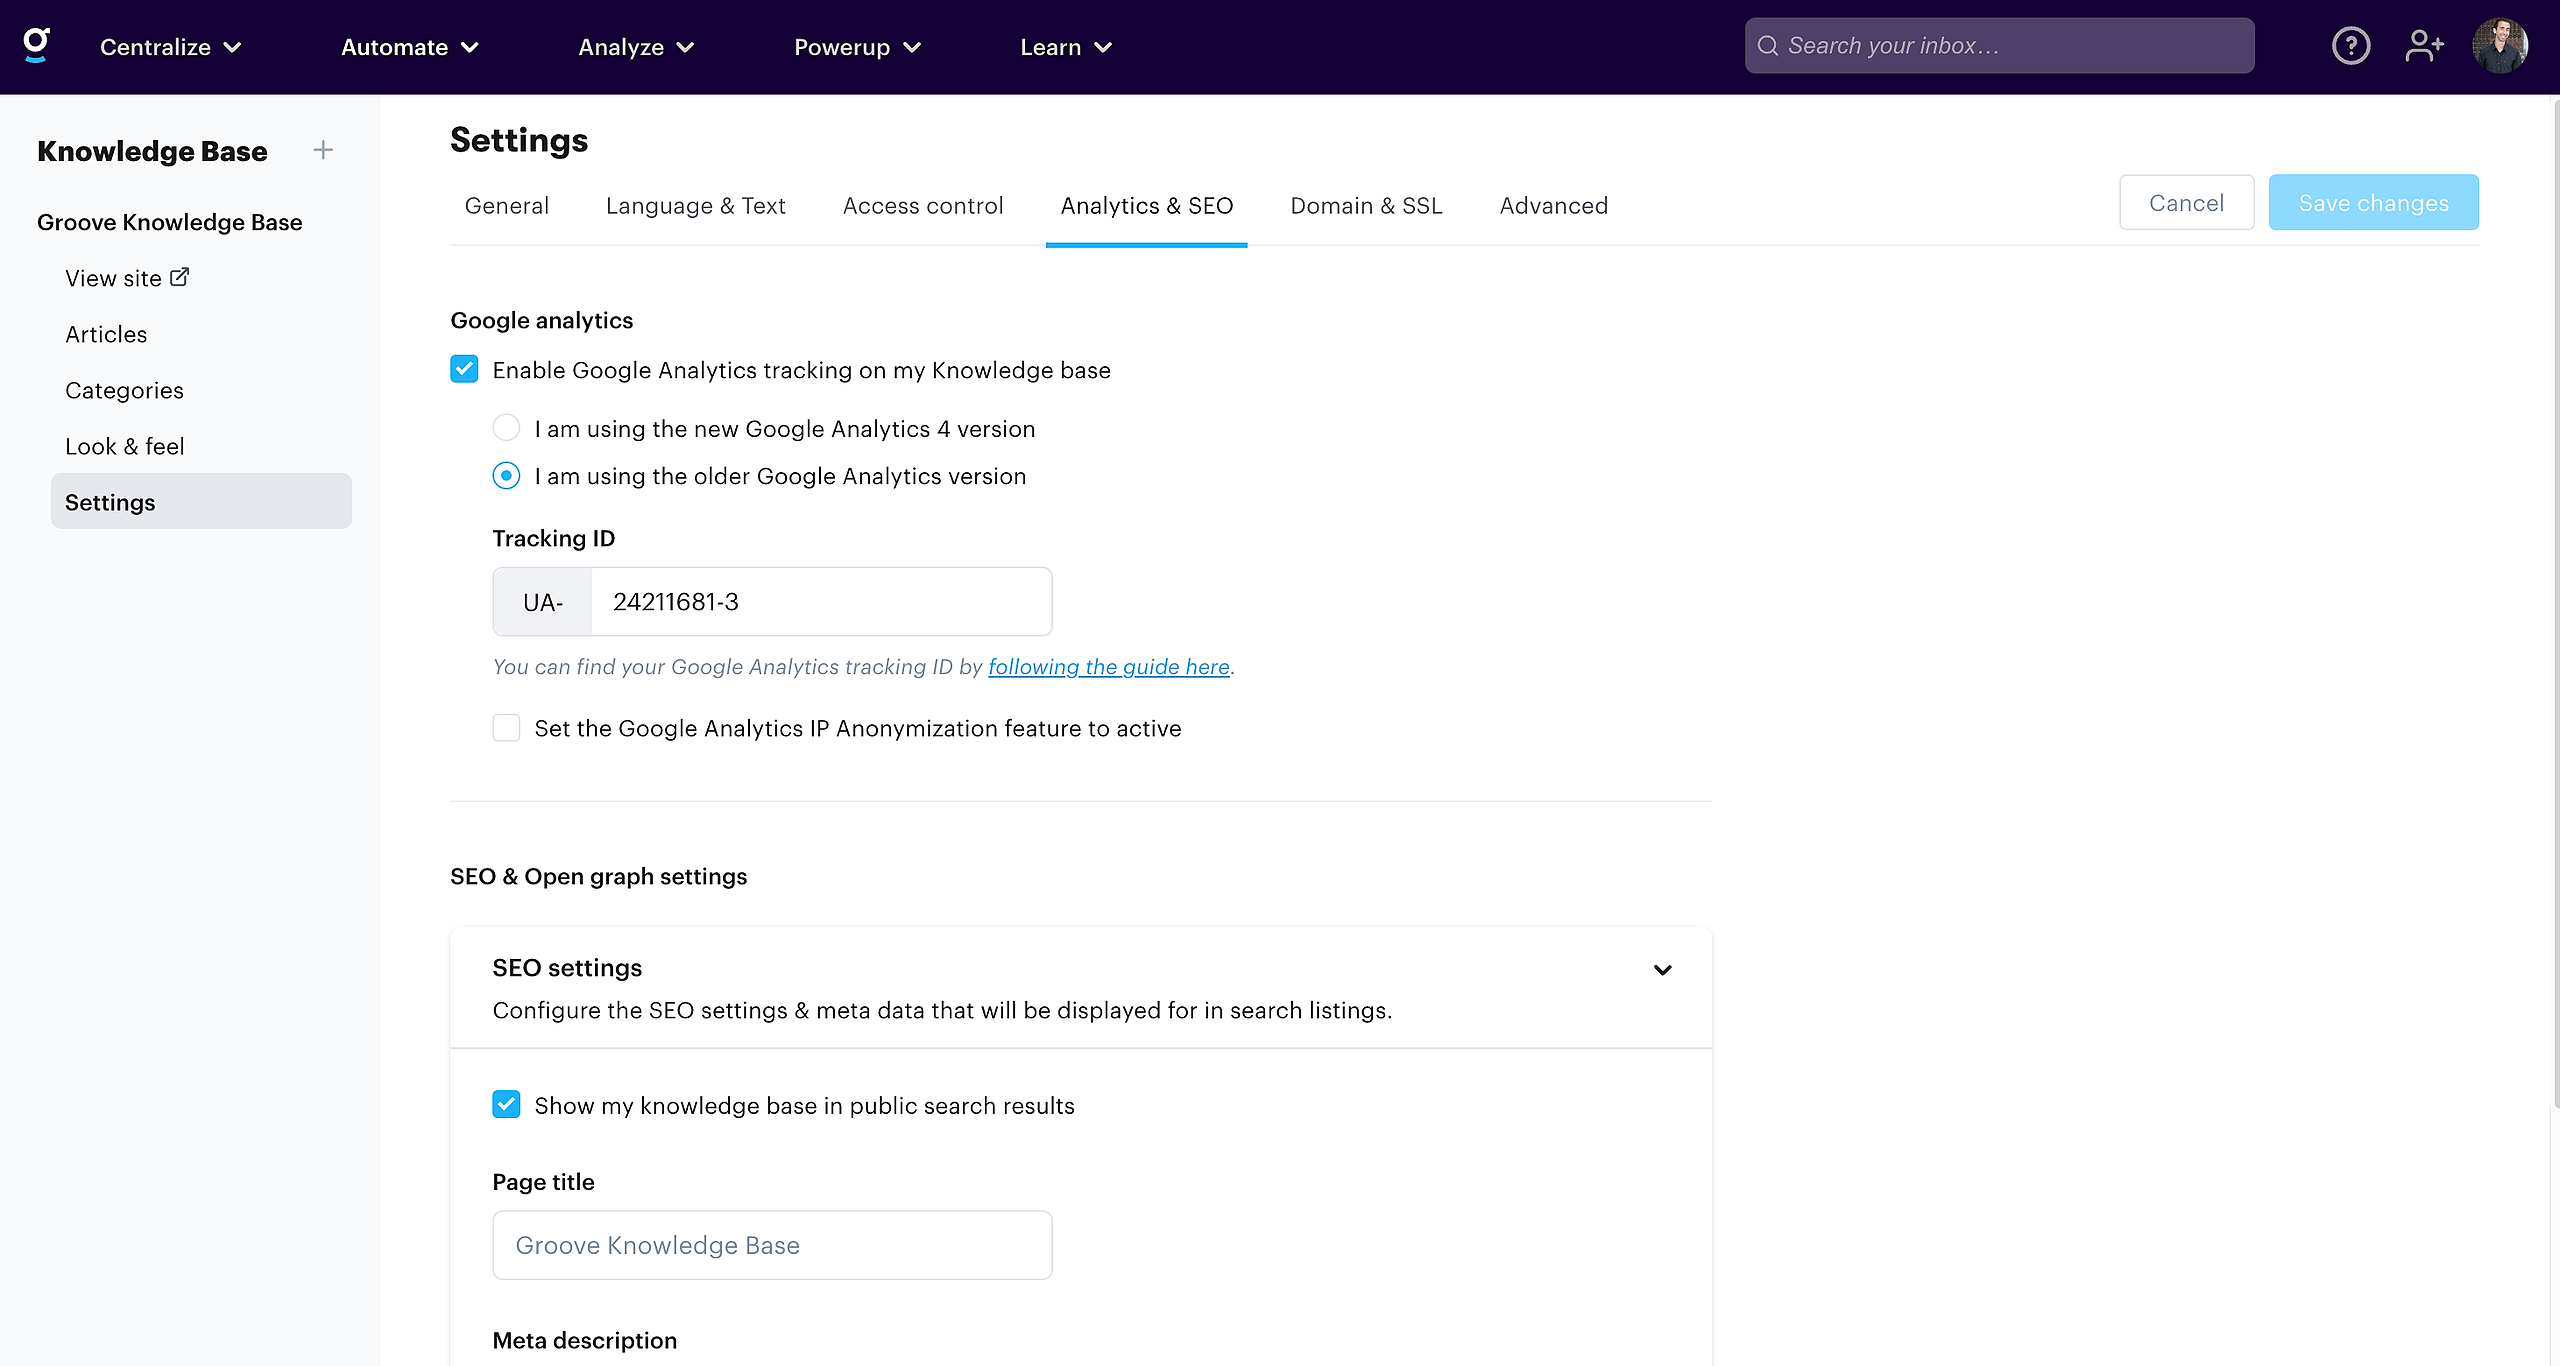
Task: Click the Tracking ID input field
Action: click(x=820, y=602)
